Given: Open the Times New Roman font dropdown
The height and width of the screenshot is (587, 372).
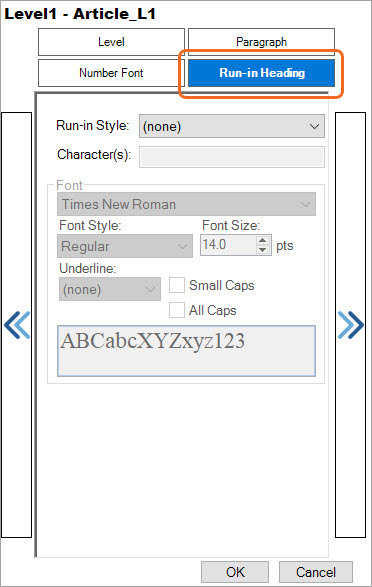Looking at the screenshot, I should 186,204.
